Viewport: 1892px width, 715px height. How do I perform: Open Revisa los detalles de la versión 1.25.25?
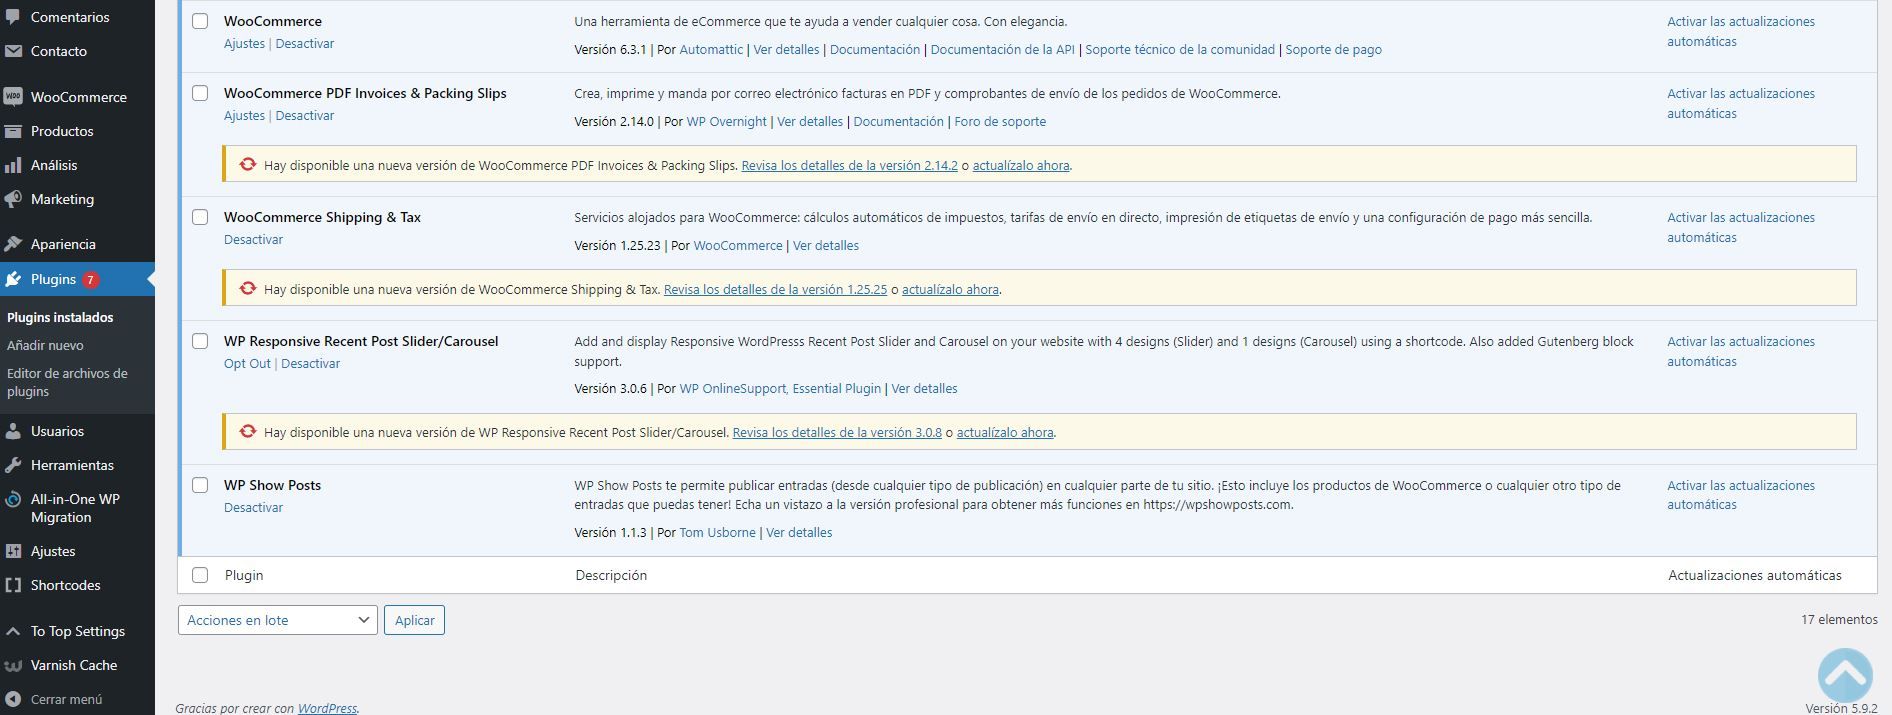(x=775, y=289)
